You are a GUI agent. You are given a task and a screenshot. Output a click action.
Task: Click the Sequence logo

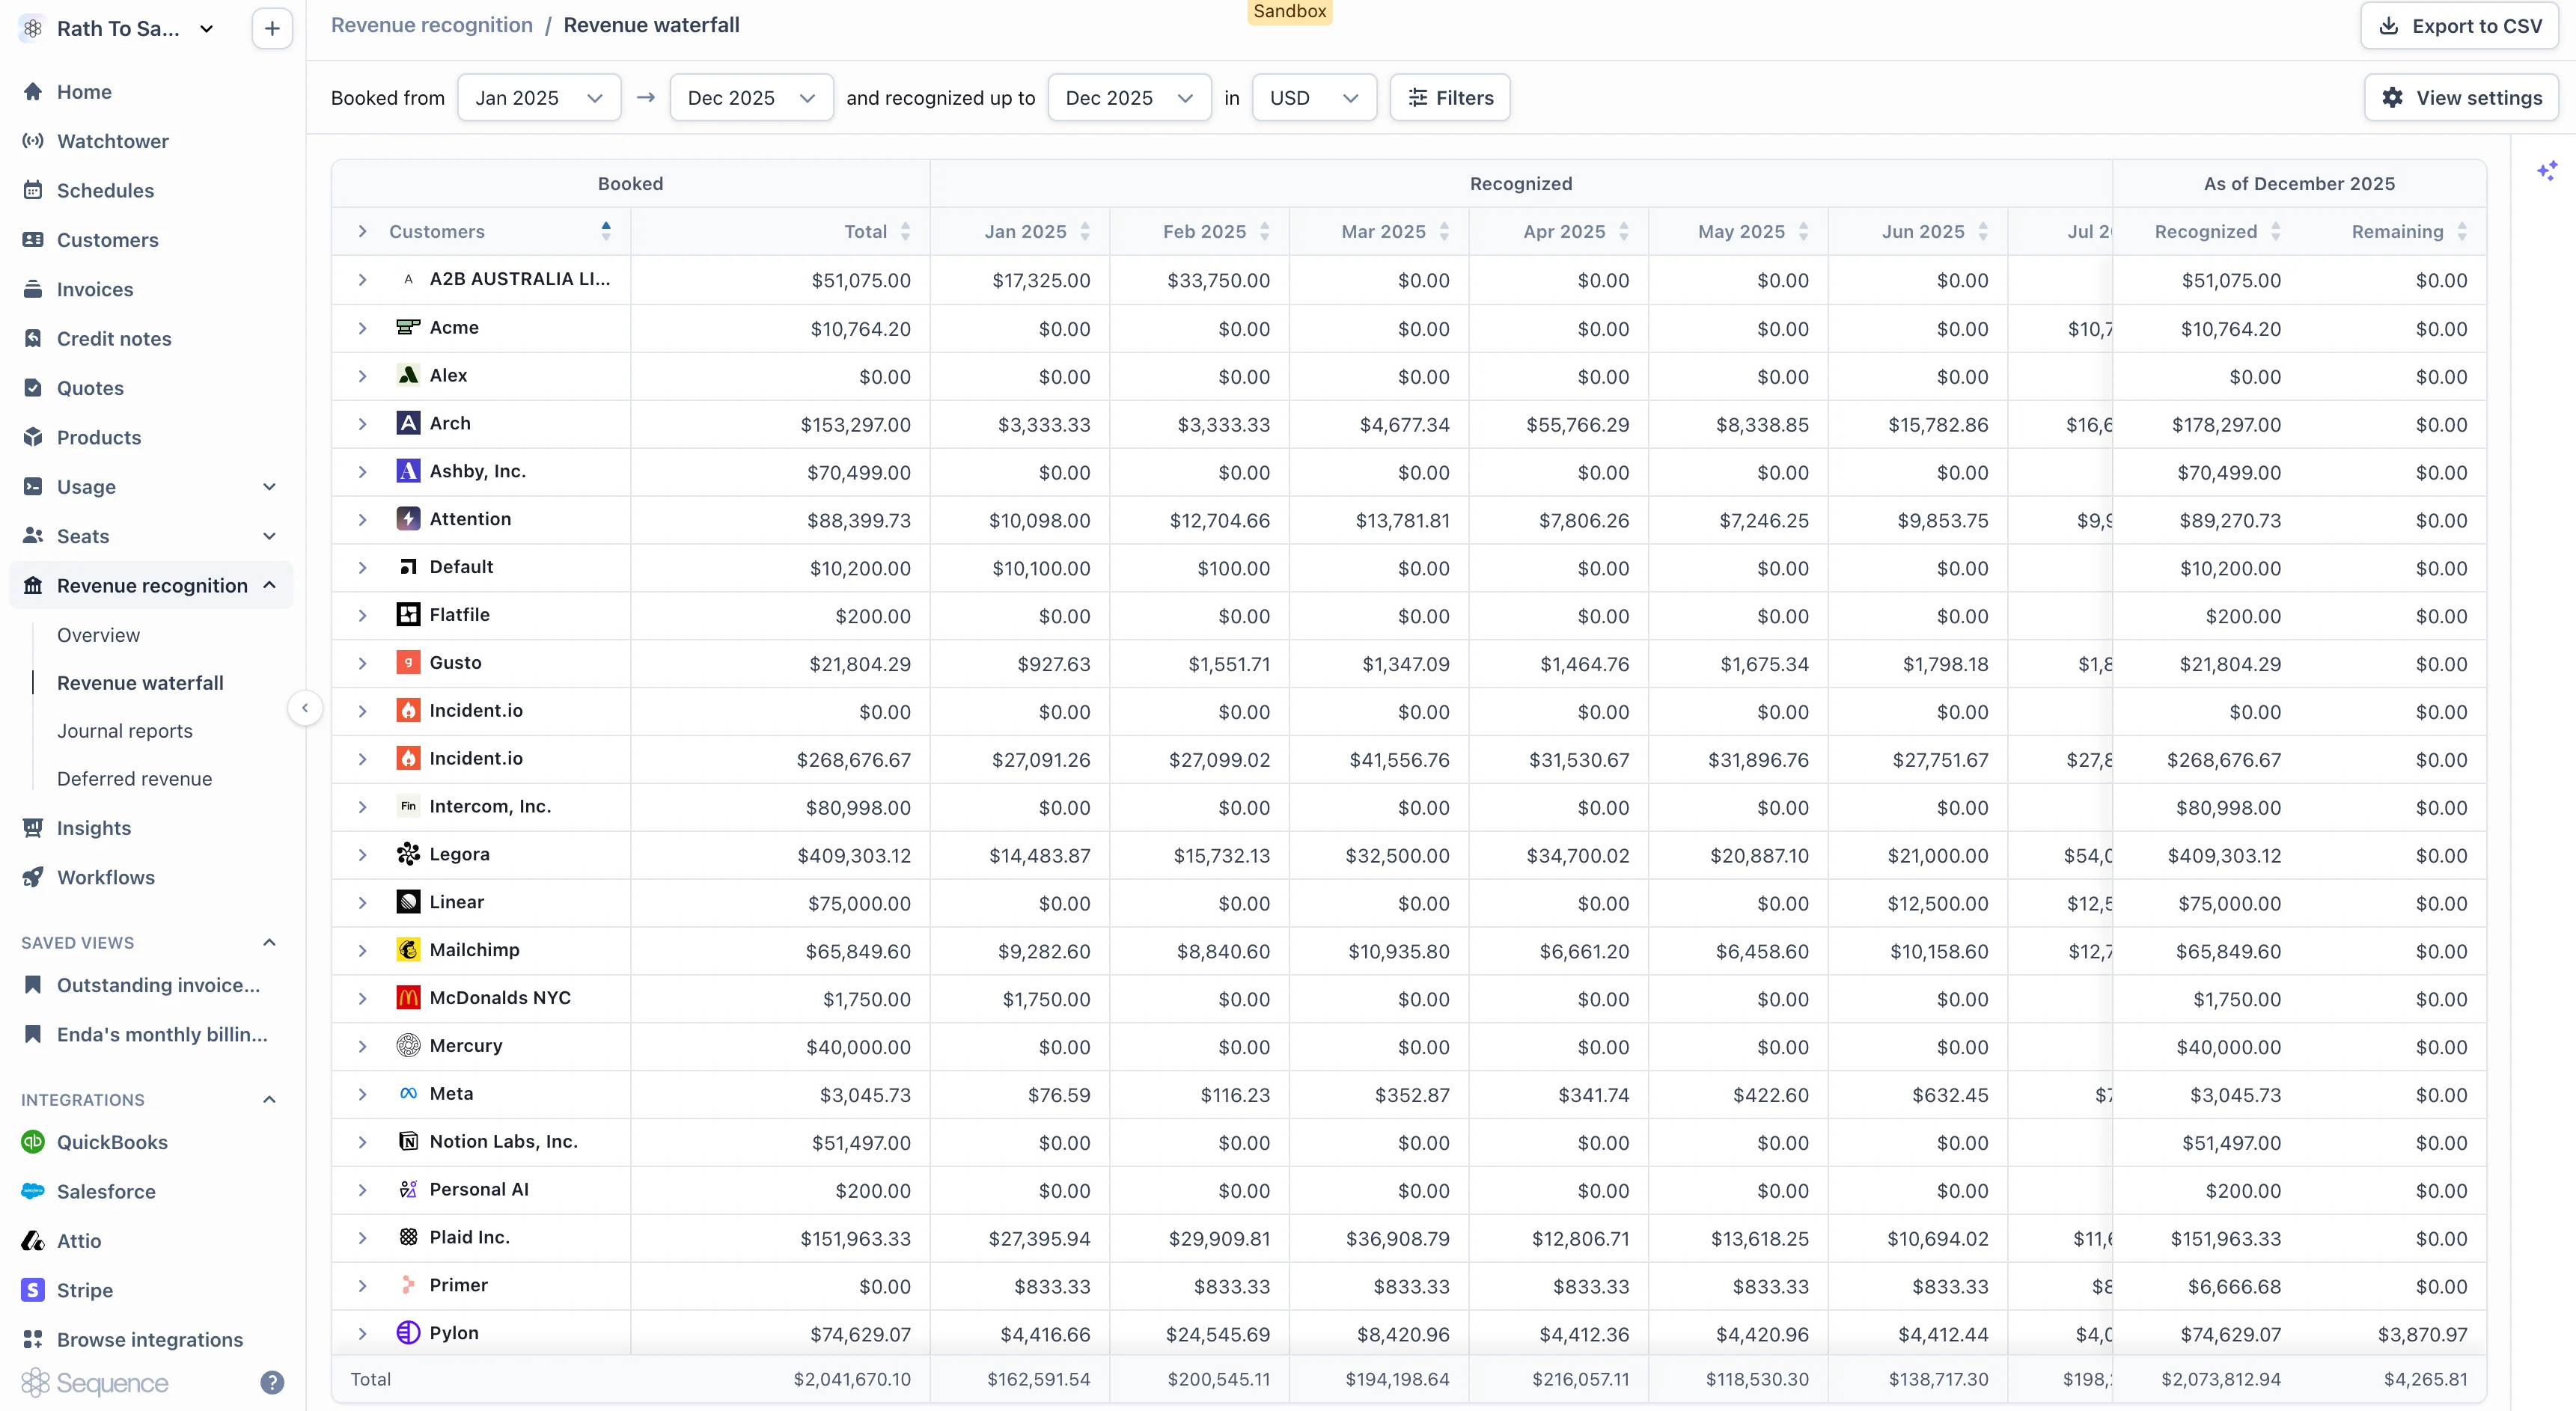click(94, 1383)
